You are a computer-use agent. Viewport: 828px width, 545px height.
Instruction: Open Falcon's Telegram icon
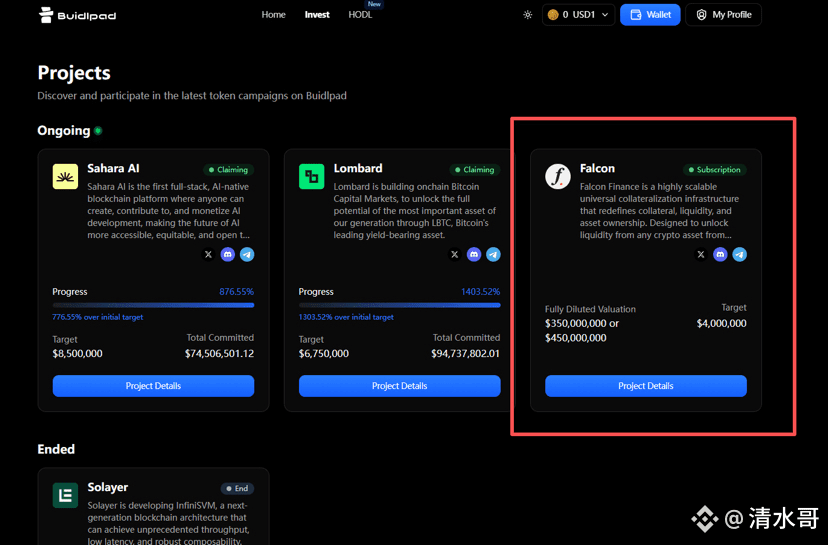(740, 255)
